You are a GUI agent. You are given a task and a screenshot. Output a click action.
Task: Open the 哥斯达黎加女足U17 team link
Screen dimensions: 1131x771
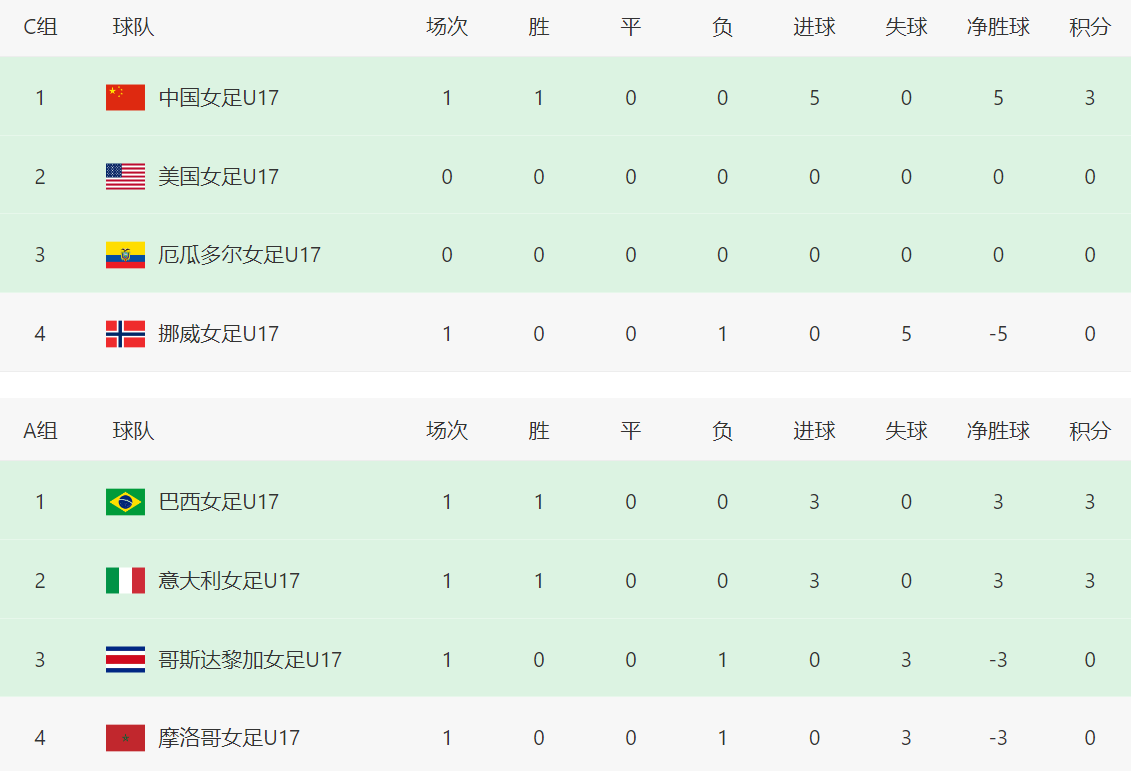click(x=250, y=660)
